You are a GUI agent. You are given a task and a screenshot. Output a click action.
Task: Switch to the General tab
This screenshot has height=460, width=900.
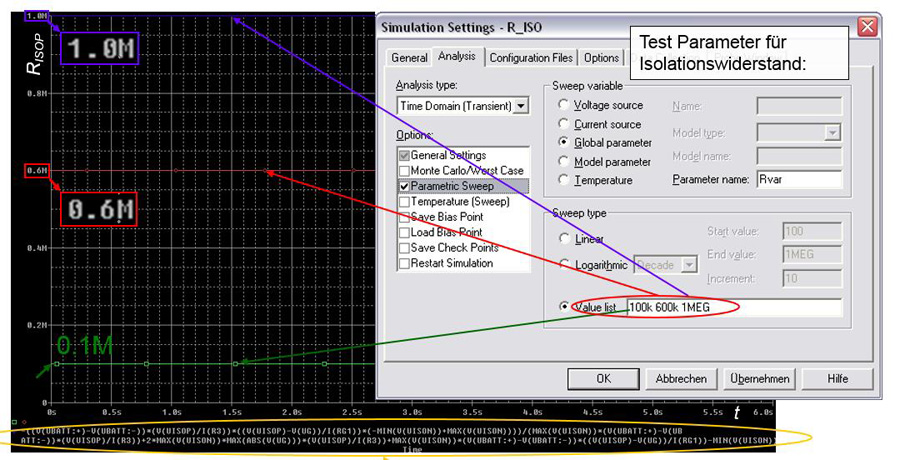point(409,58)
